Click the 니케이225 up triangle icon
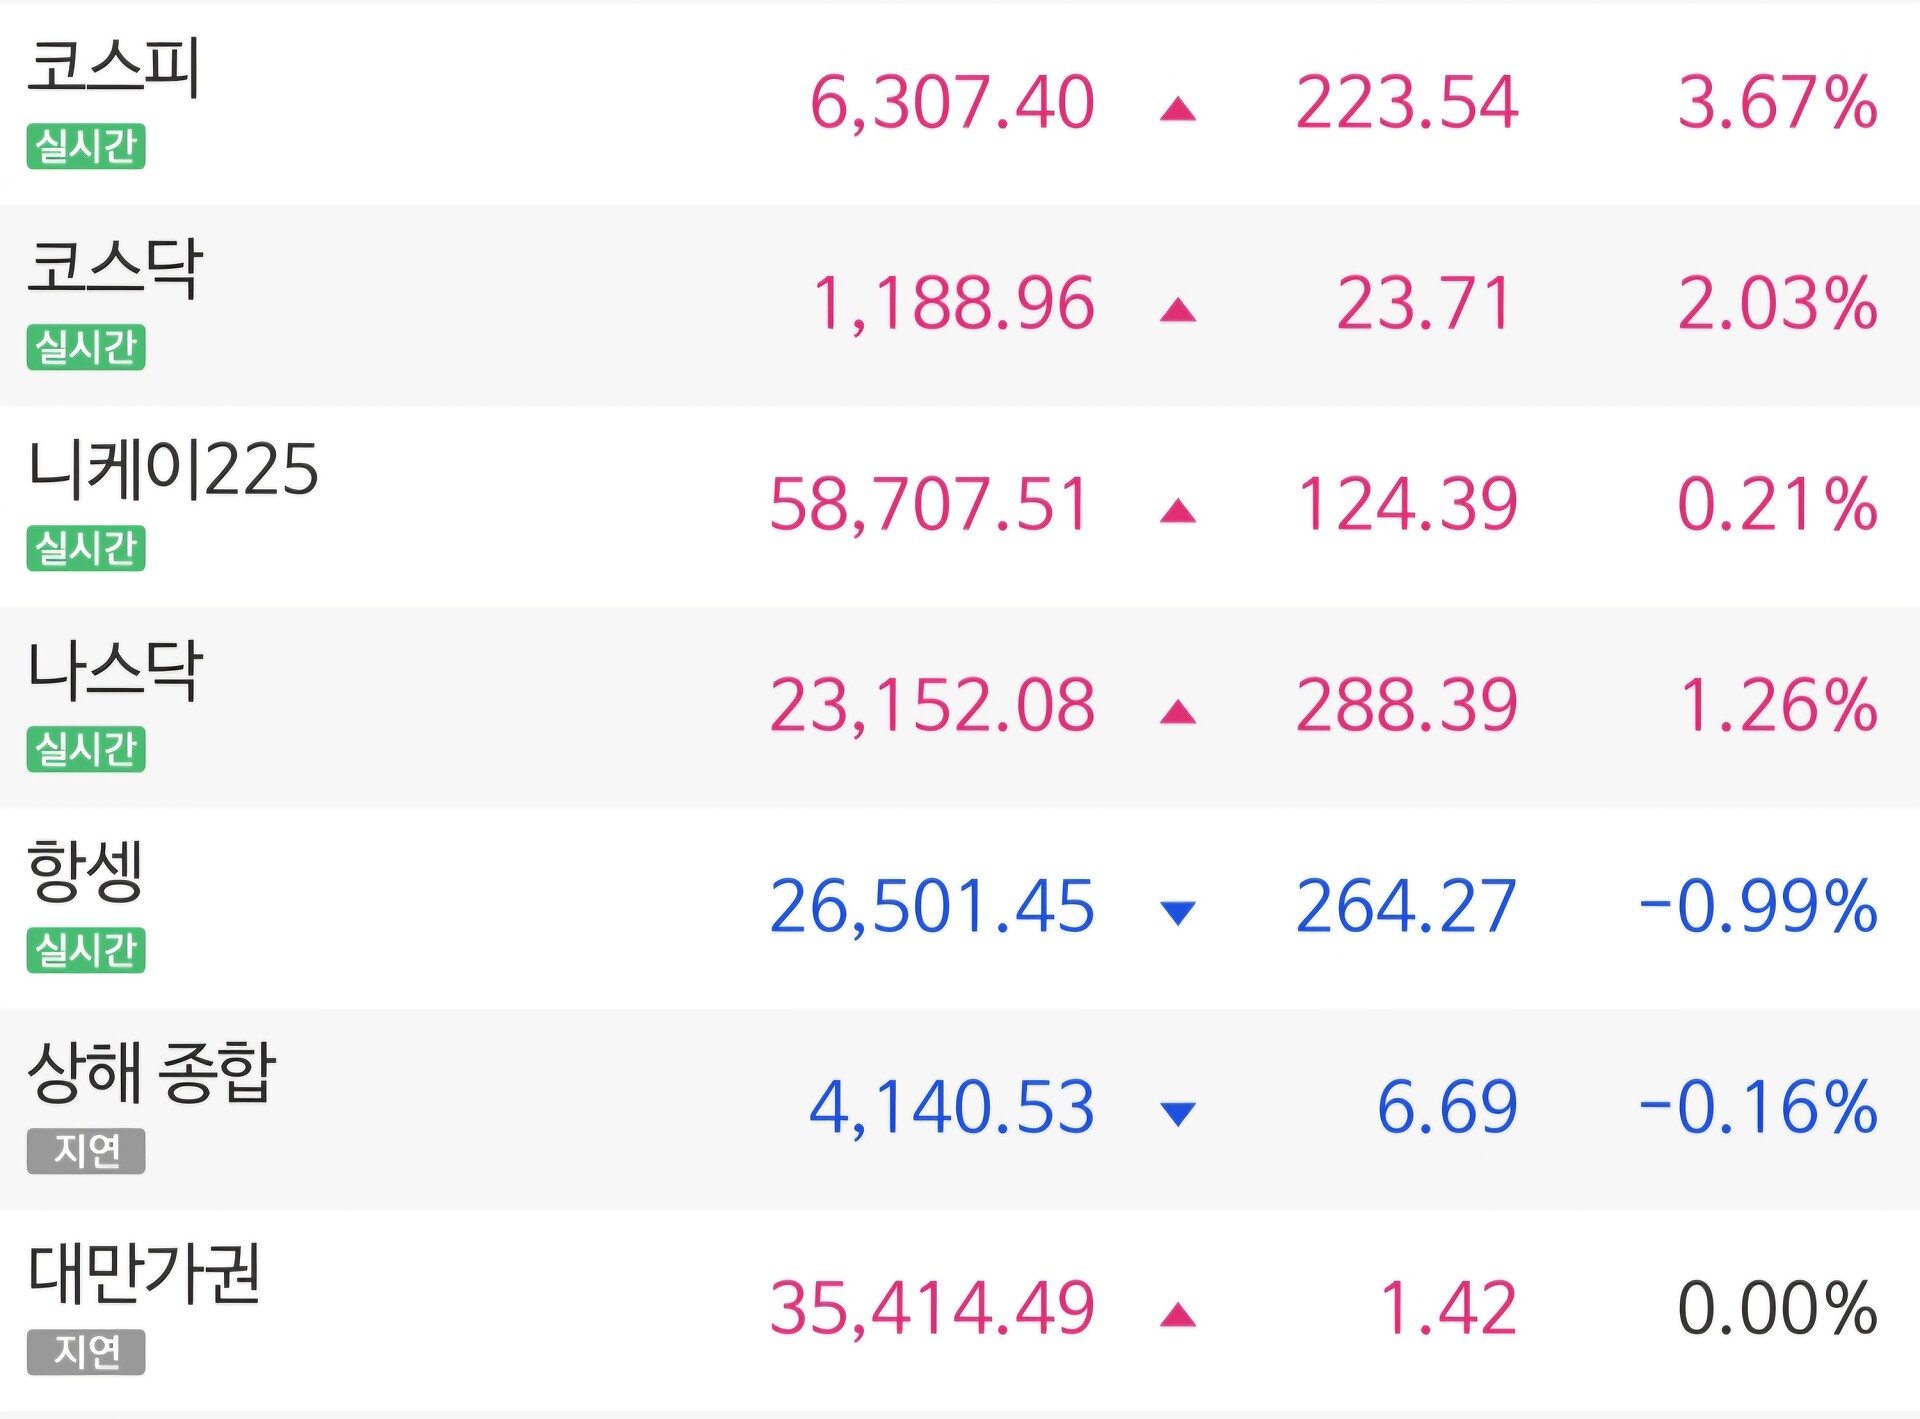This screenshot has height=1419, width=1920. (x=1178, y=511)
